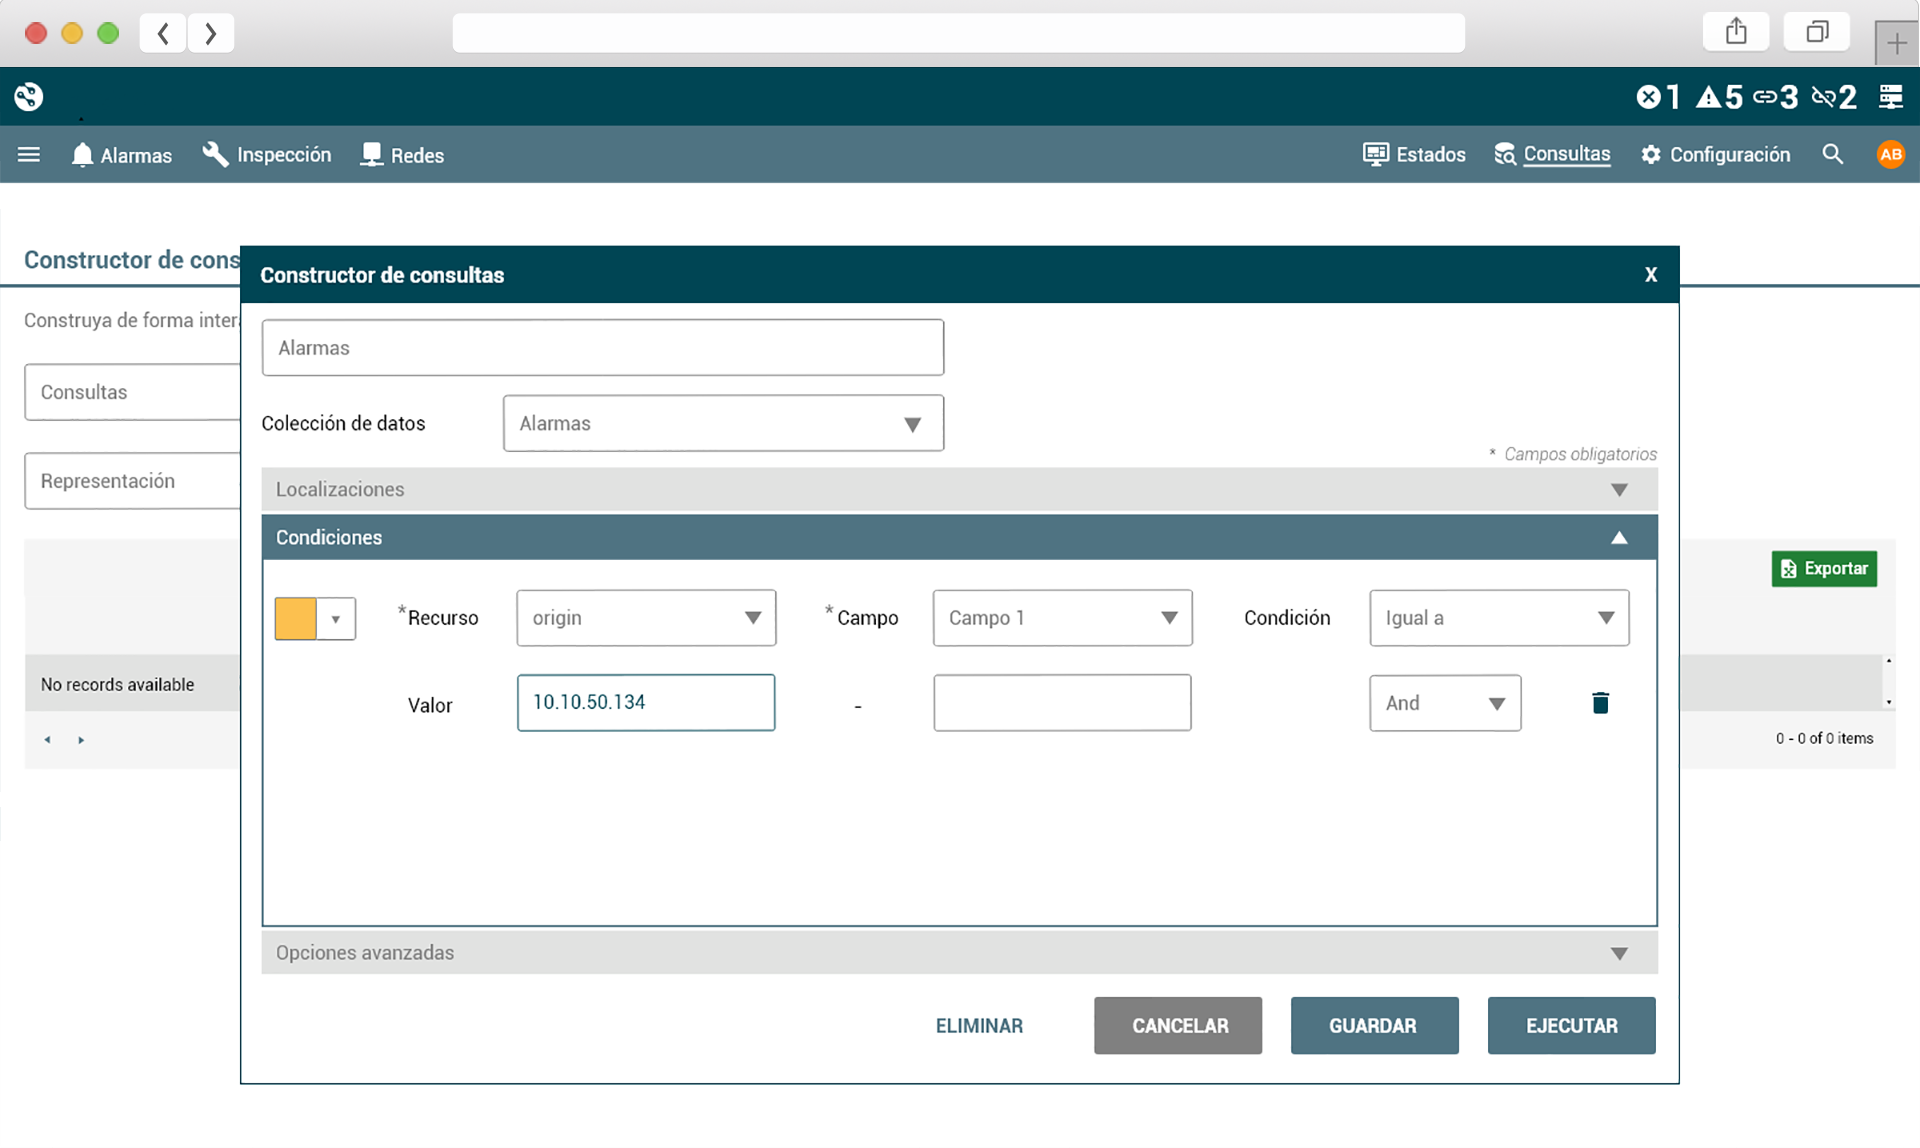Click the Alarmas bell icon

[82, 155]
